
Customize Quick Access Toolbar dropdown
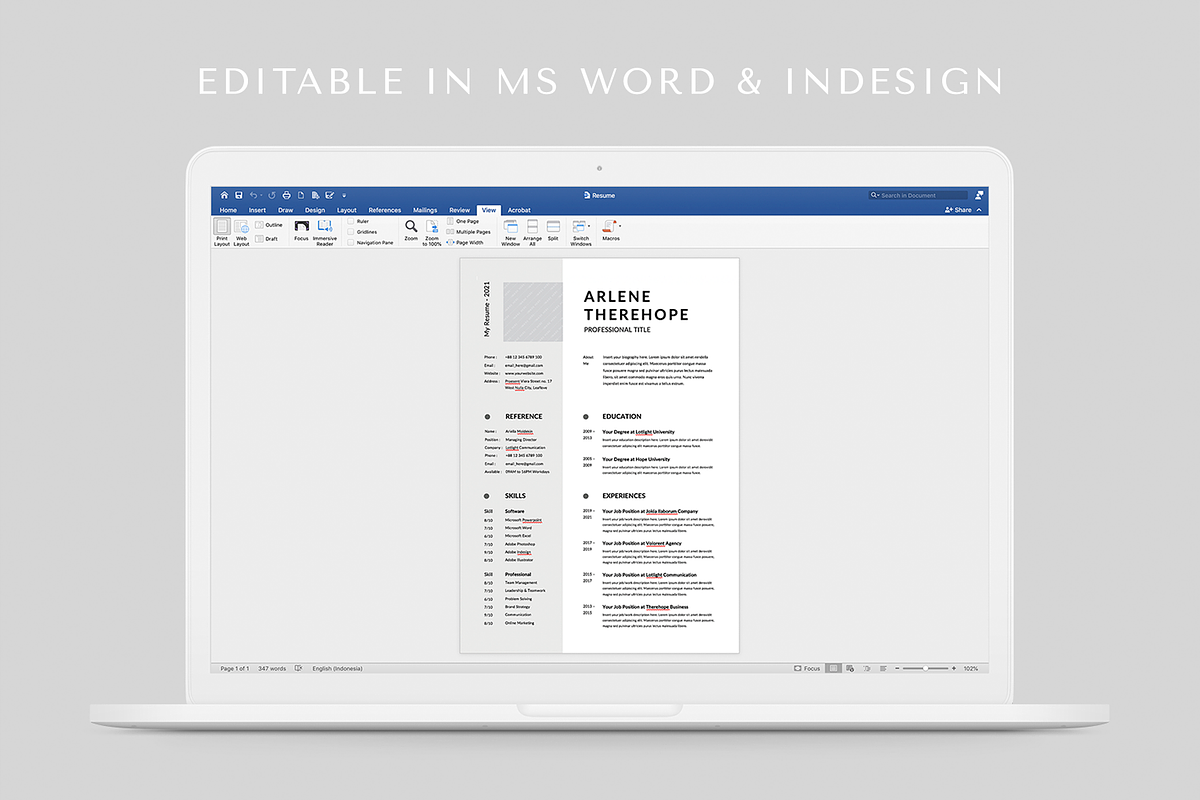[344, 195]
